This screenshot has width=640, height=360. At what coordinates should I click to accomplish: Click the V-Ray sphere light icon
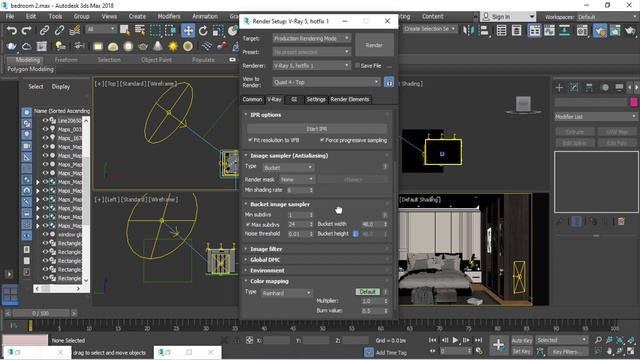coord(128,47)
